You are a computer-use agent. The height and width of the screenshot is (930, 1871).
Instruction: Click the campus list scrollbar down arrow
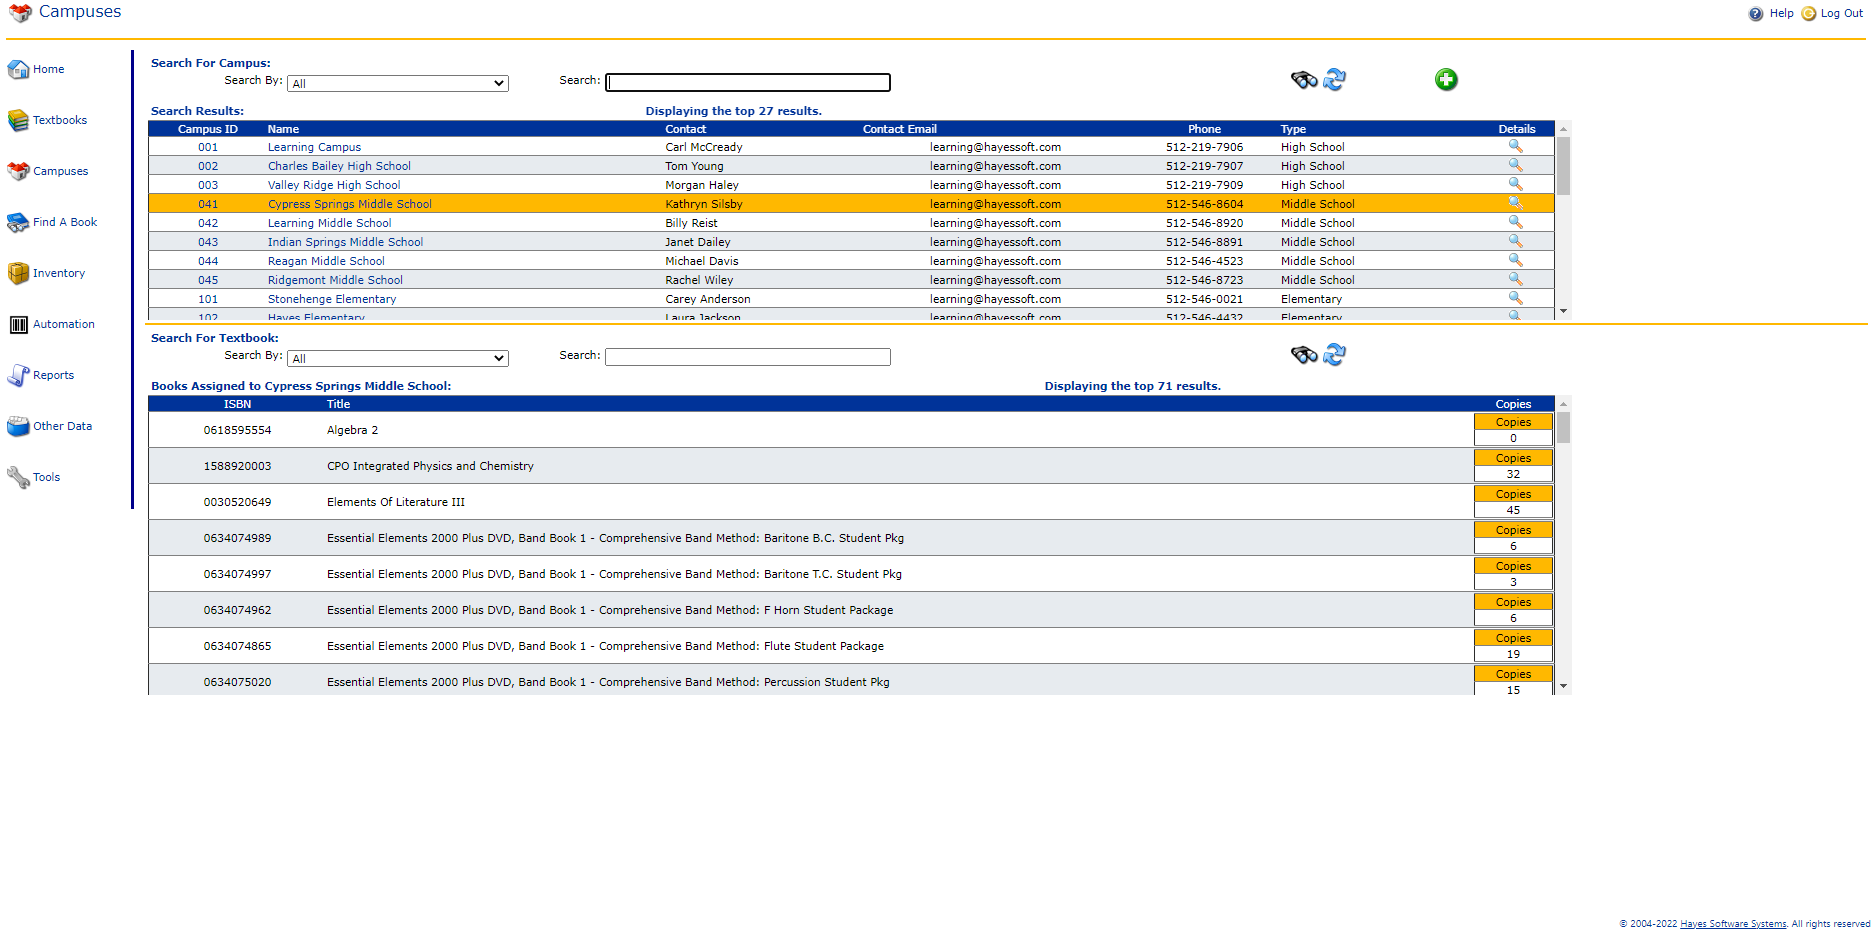1563,312
